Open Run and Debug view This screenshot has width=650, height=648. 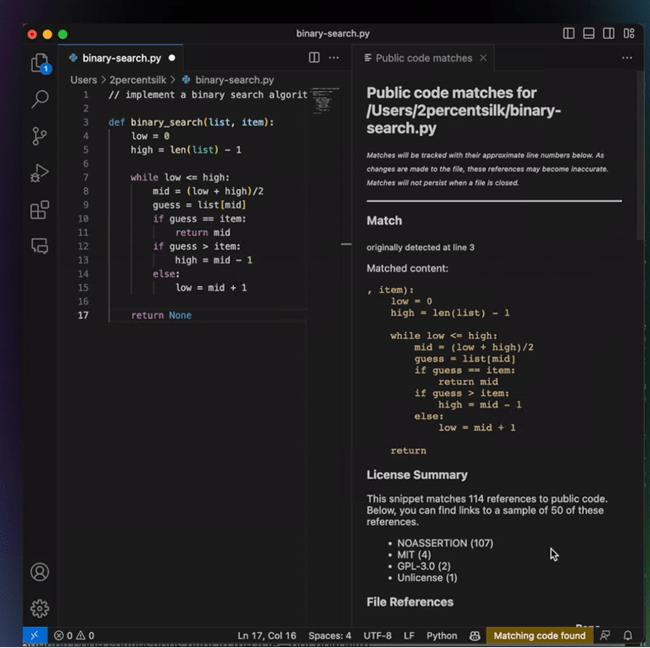coord(40,173)
